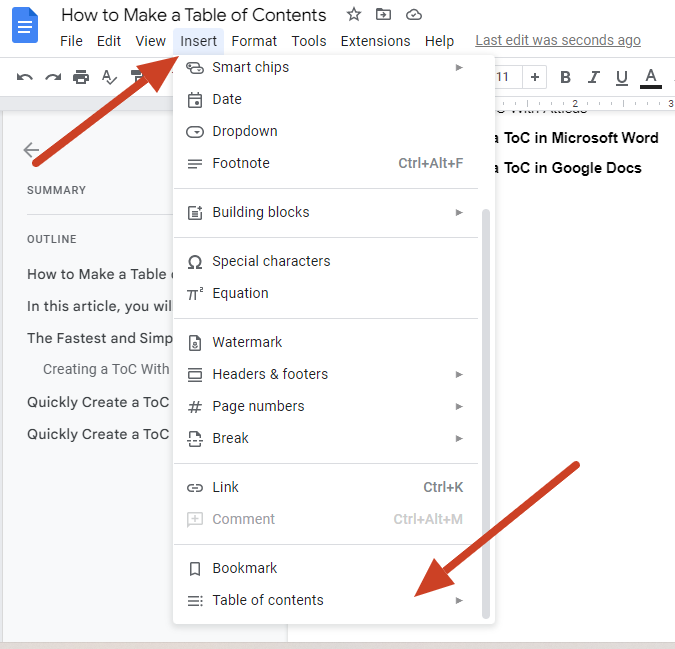Click the move-to-folder icon beside title
The image size is (675, 649).
coord(383,14)
